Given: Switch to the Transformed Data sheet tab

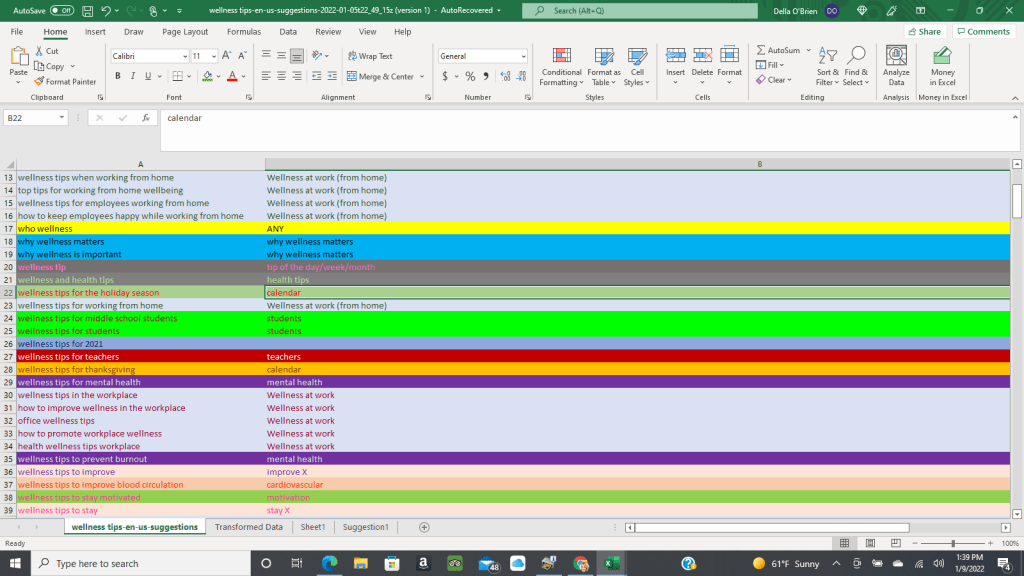Looking at the screenshot, I should coord(248,527).
